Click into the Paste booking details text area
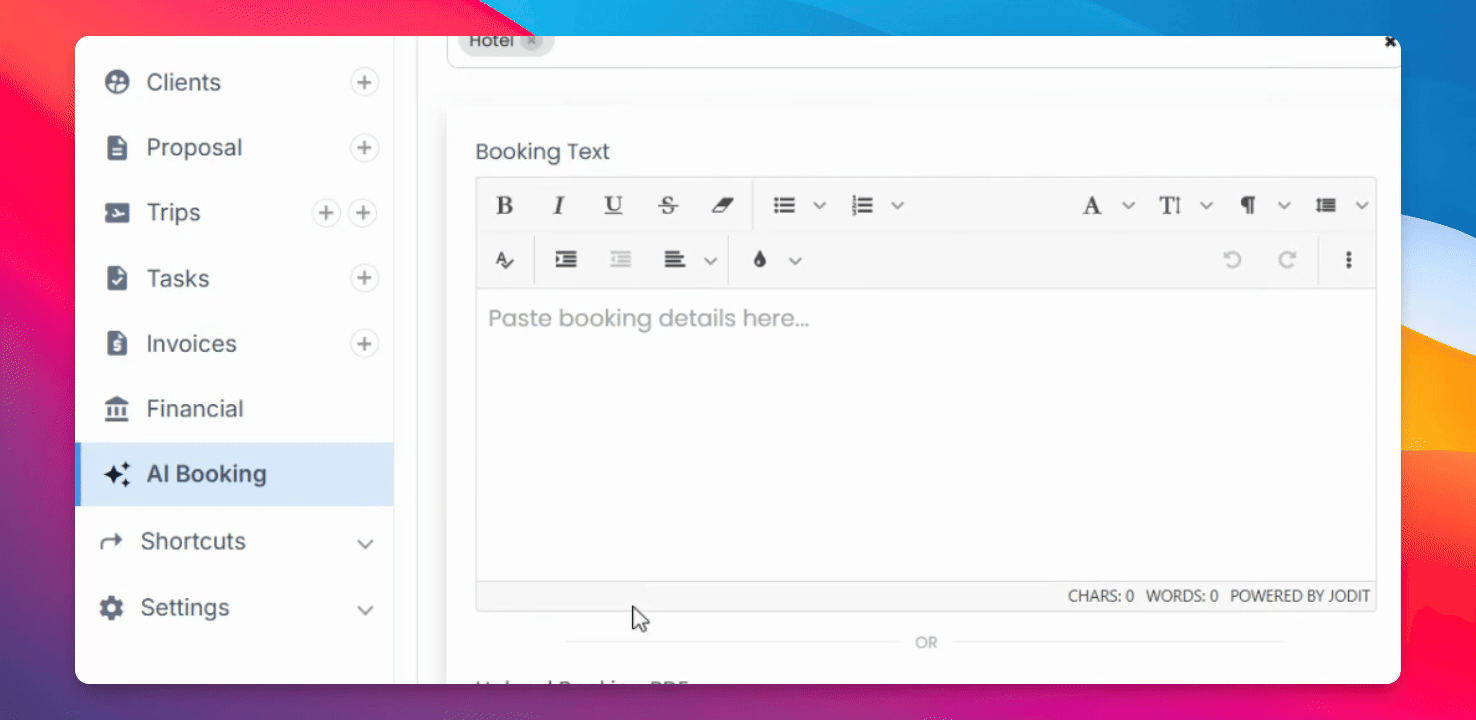 coord(926,435)
